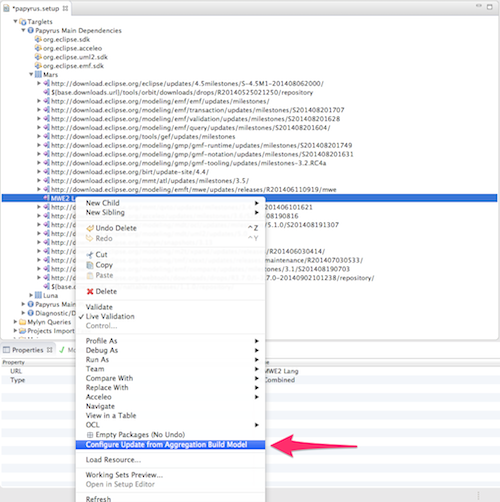Open the OCL submenu
The image size is (500, 502).
click(170, 425)
